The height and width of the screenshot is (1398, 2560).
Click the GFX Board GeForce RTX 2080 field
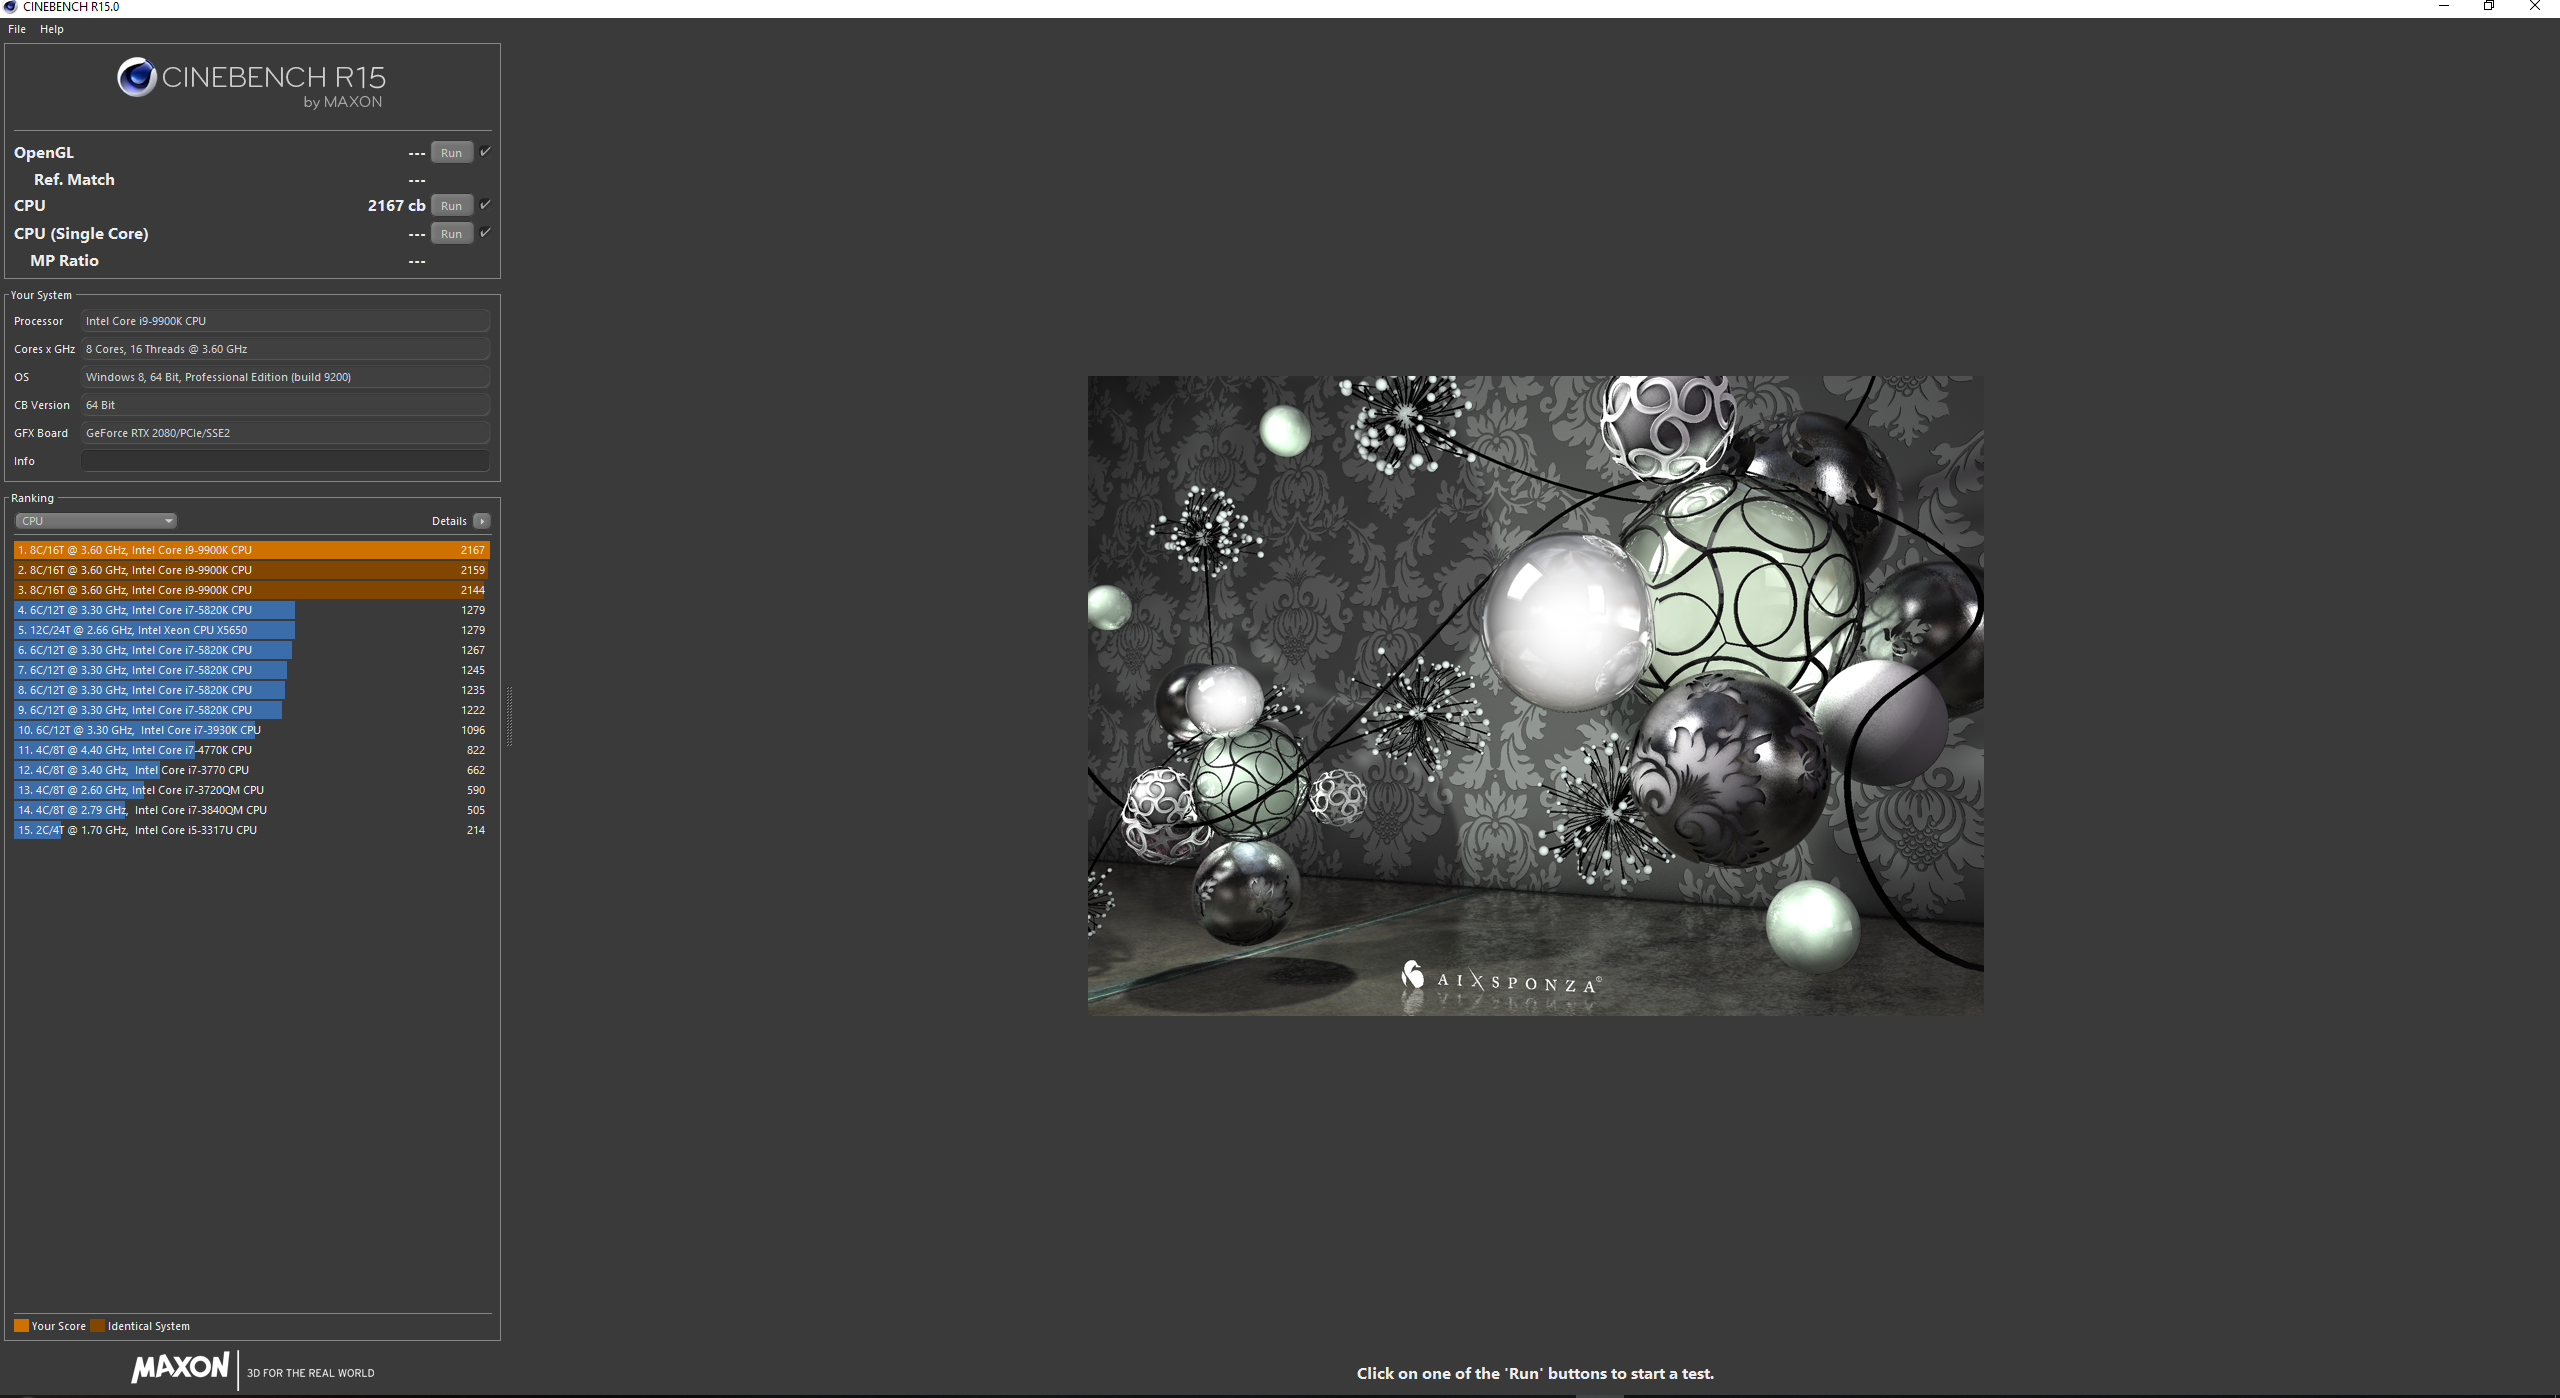285,433
